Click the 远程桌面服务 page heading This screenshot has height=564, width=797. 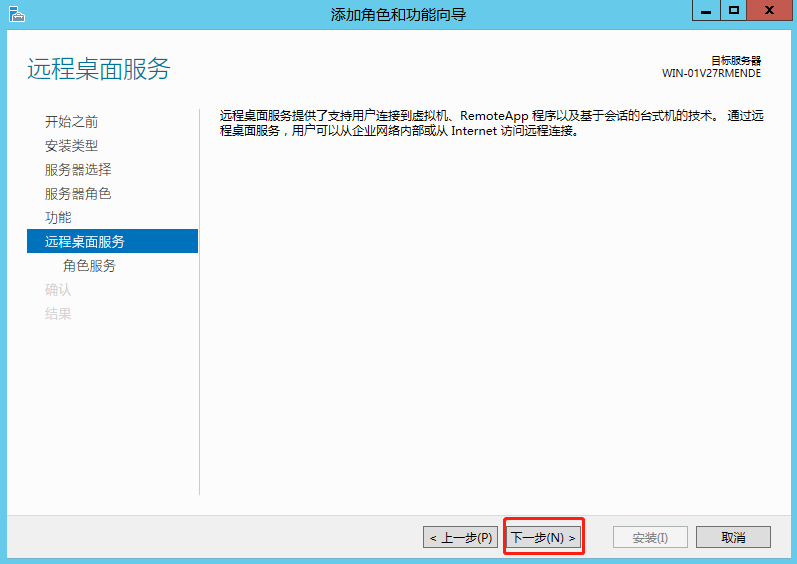(x=99, y=69)
